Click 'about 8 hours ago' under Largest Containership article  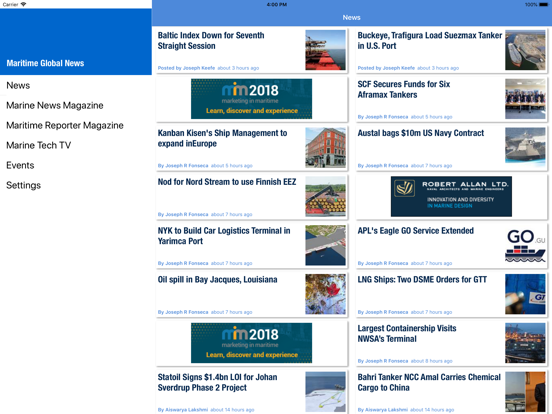click(x=431, y=361)
